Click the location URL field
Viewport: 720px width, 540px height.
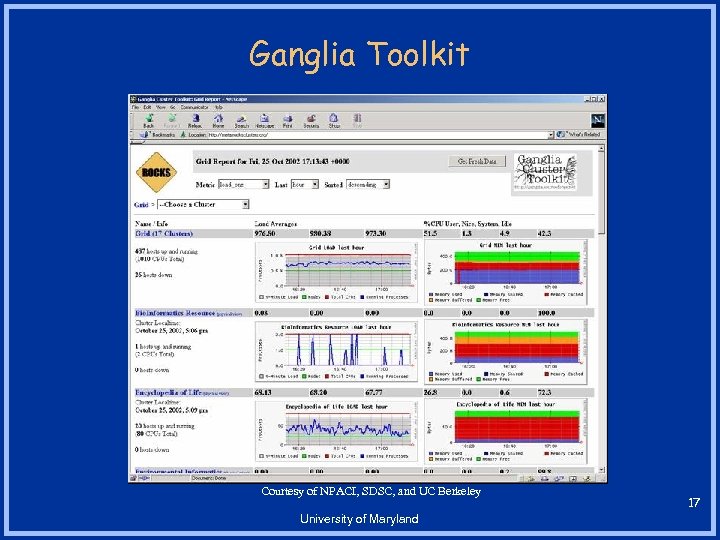[x=377, y=135]
